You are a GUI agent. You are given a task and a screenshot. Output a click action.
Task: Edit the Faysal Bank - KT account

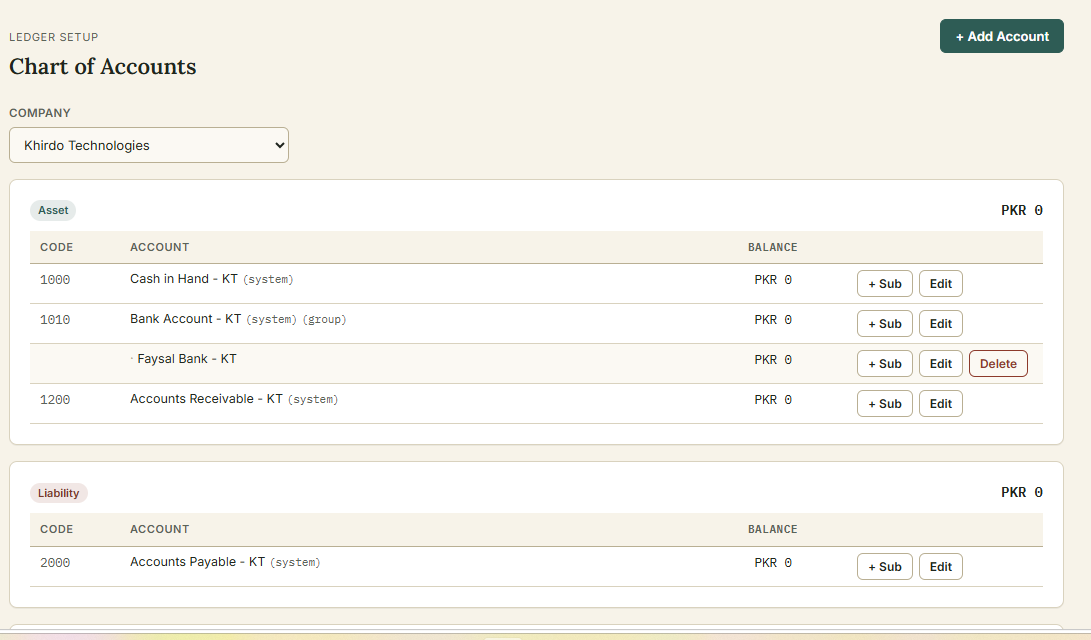[940, 364]
